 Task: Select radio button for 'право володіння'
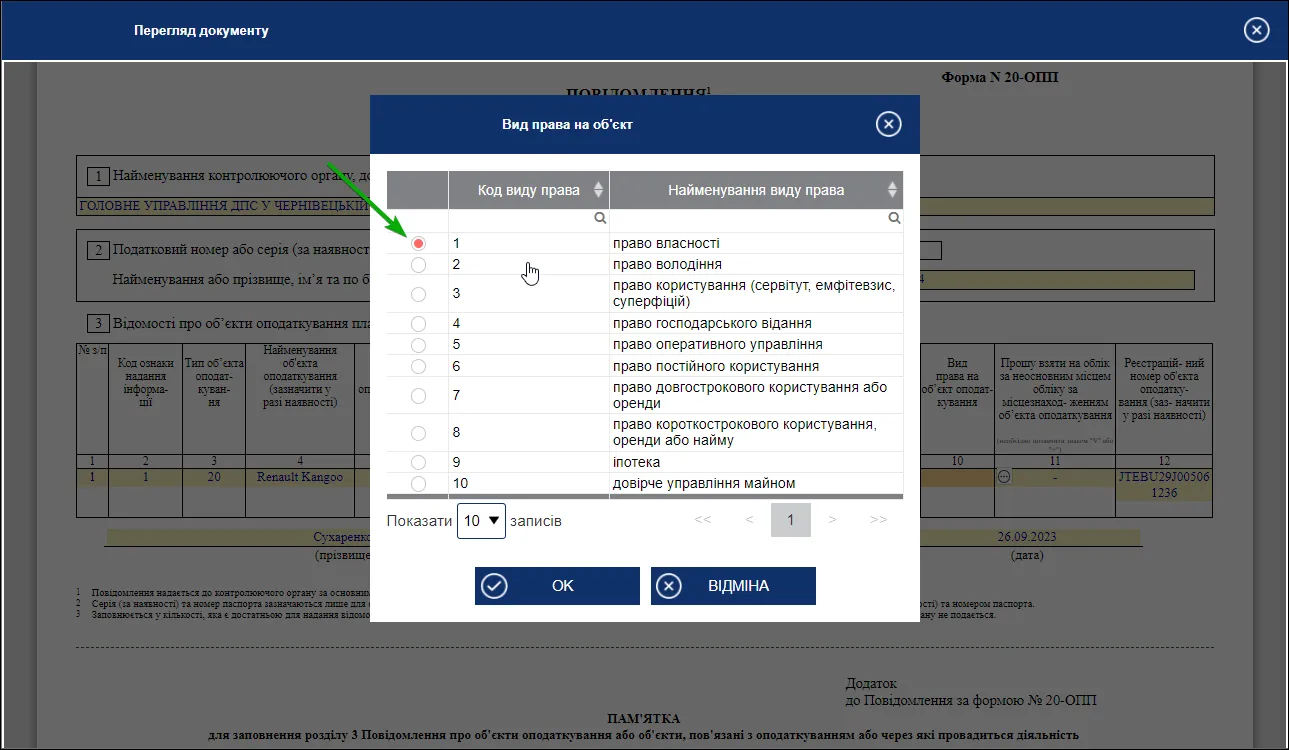pyautogui.click(x=418, y=265)
